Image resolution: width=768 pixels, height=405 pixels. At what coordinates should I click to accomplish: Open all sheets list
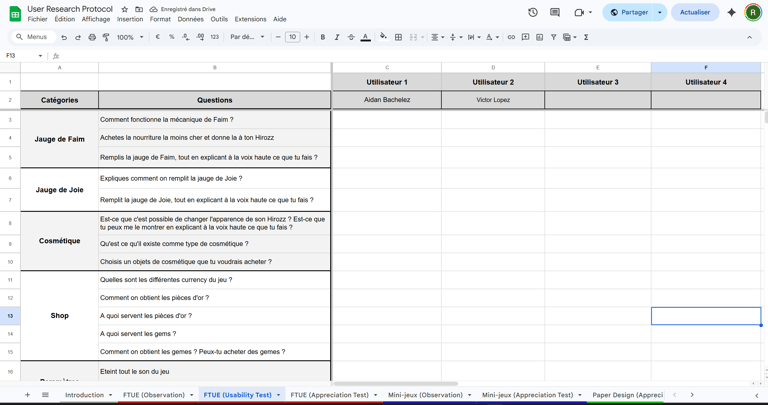(x=45, y=395)
